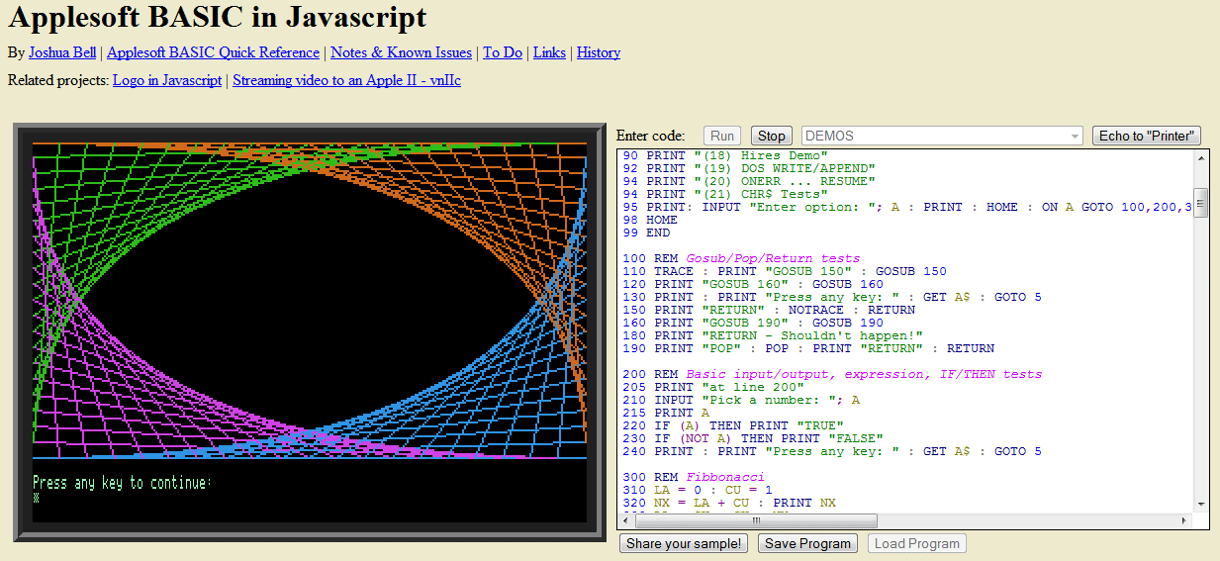Viewport: 1220px width, 561px height.
Task: Click the "Enter code:" label
Action: [x=651, y=136]
